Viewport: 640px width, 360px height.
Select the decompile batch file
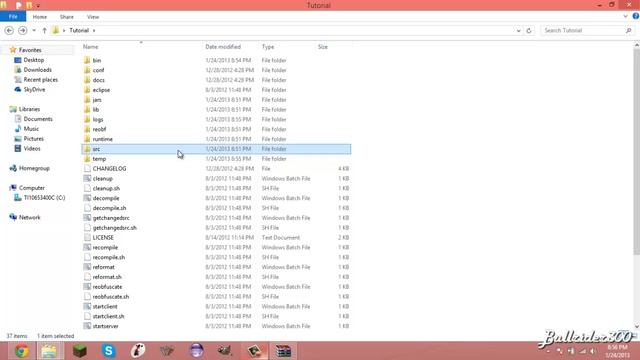216,198
